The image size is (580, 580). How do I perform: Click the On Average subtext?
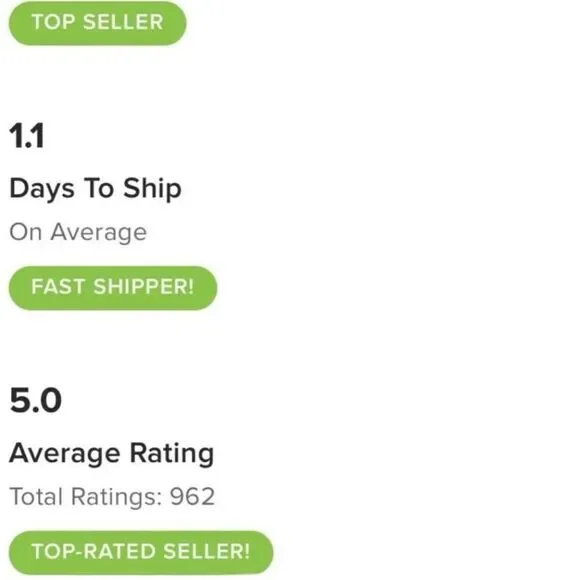click(x=78, y=233)
